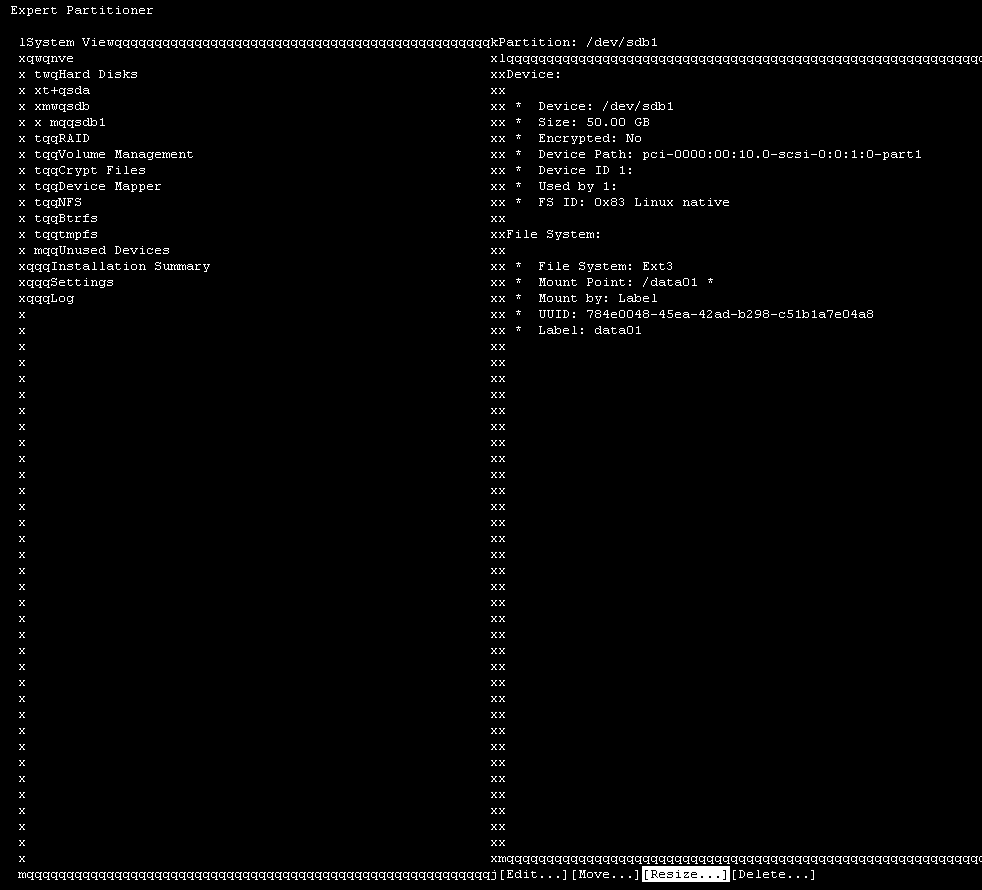Open the Edit... button for the partition

(533, 874)
